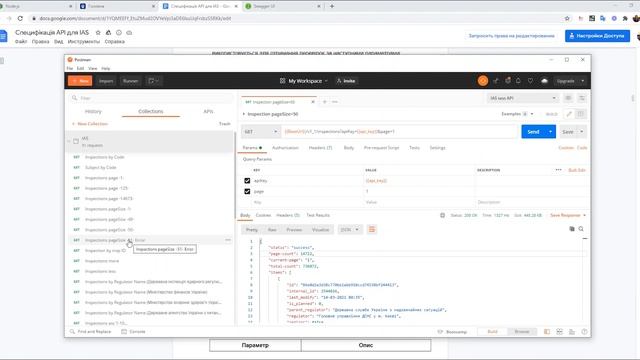Click the Import button

click(106, 81)
